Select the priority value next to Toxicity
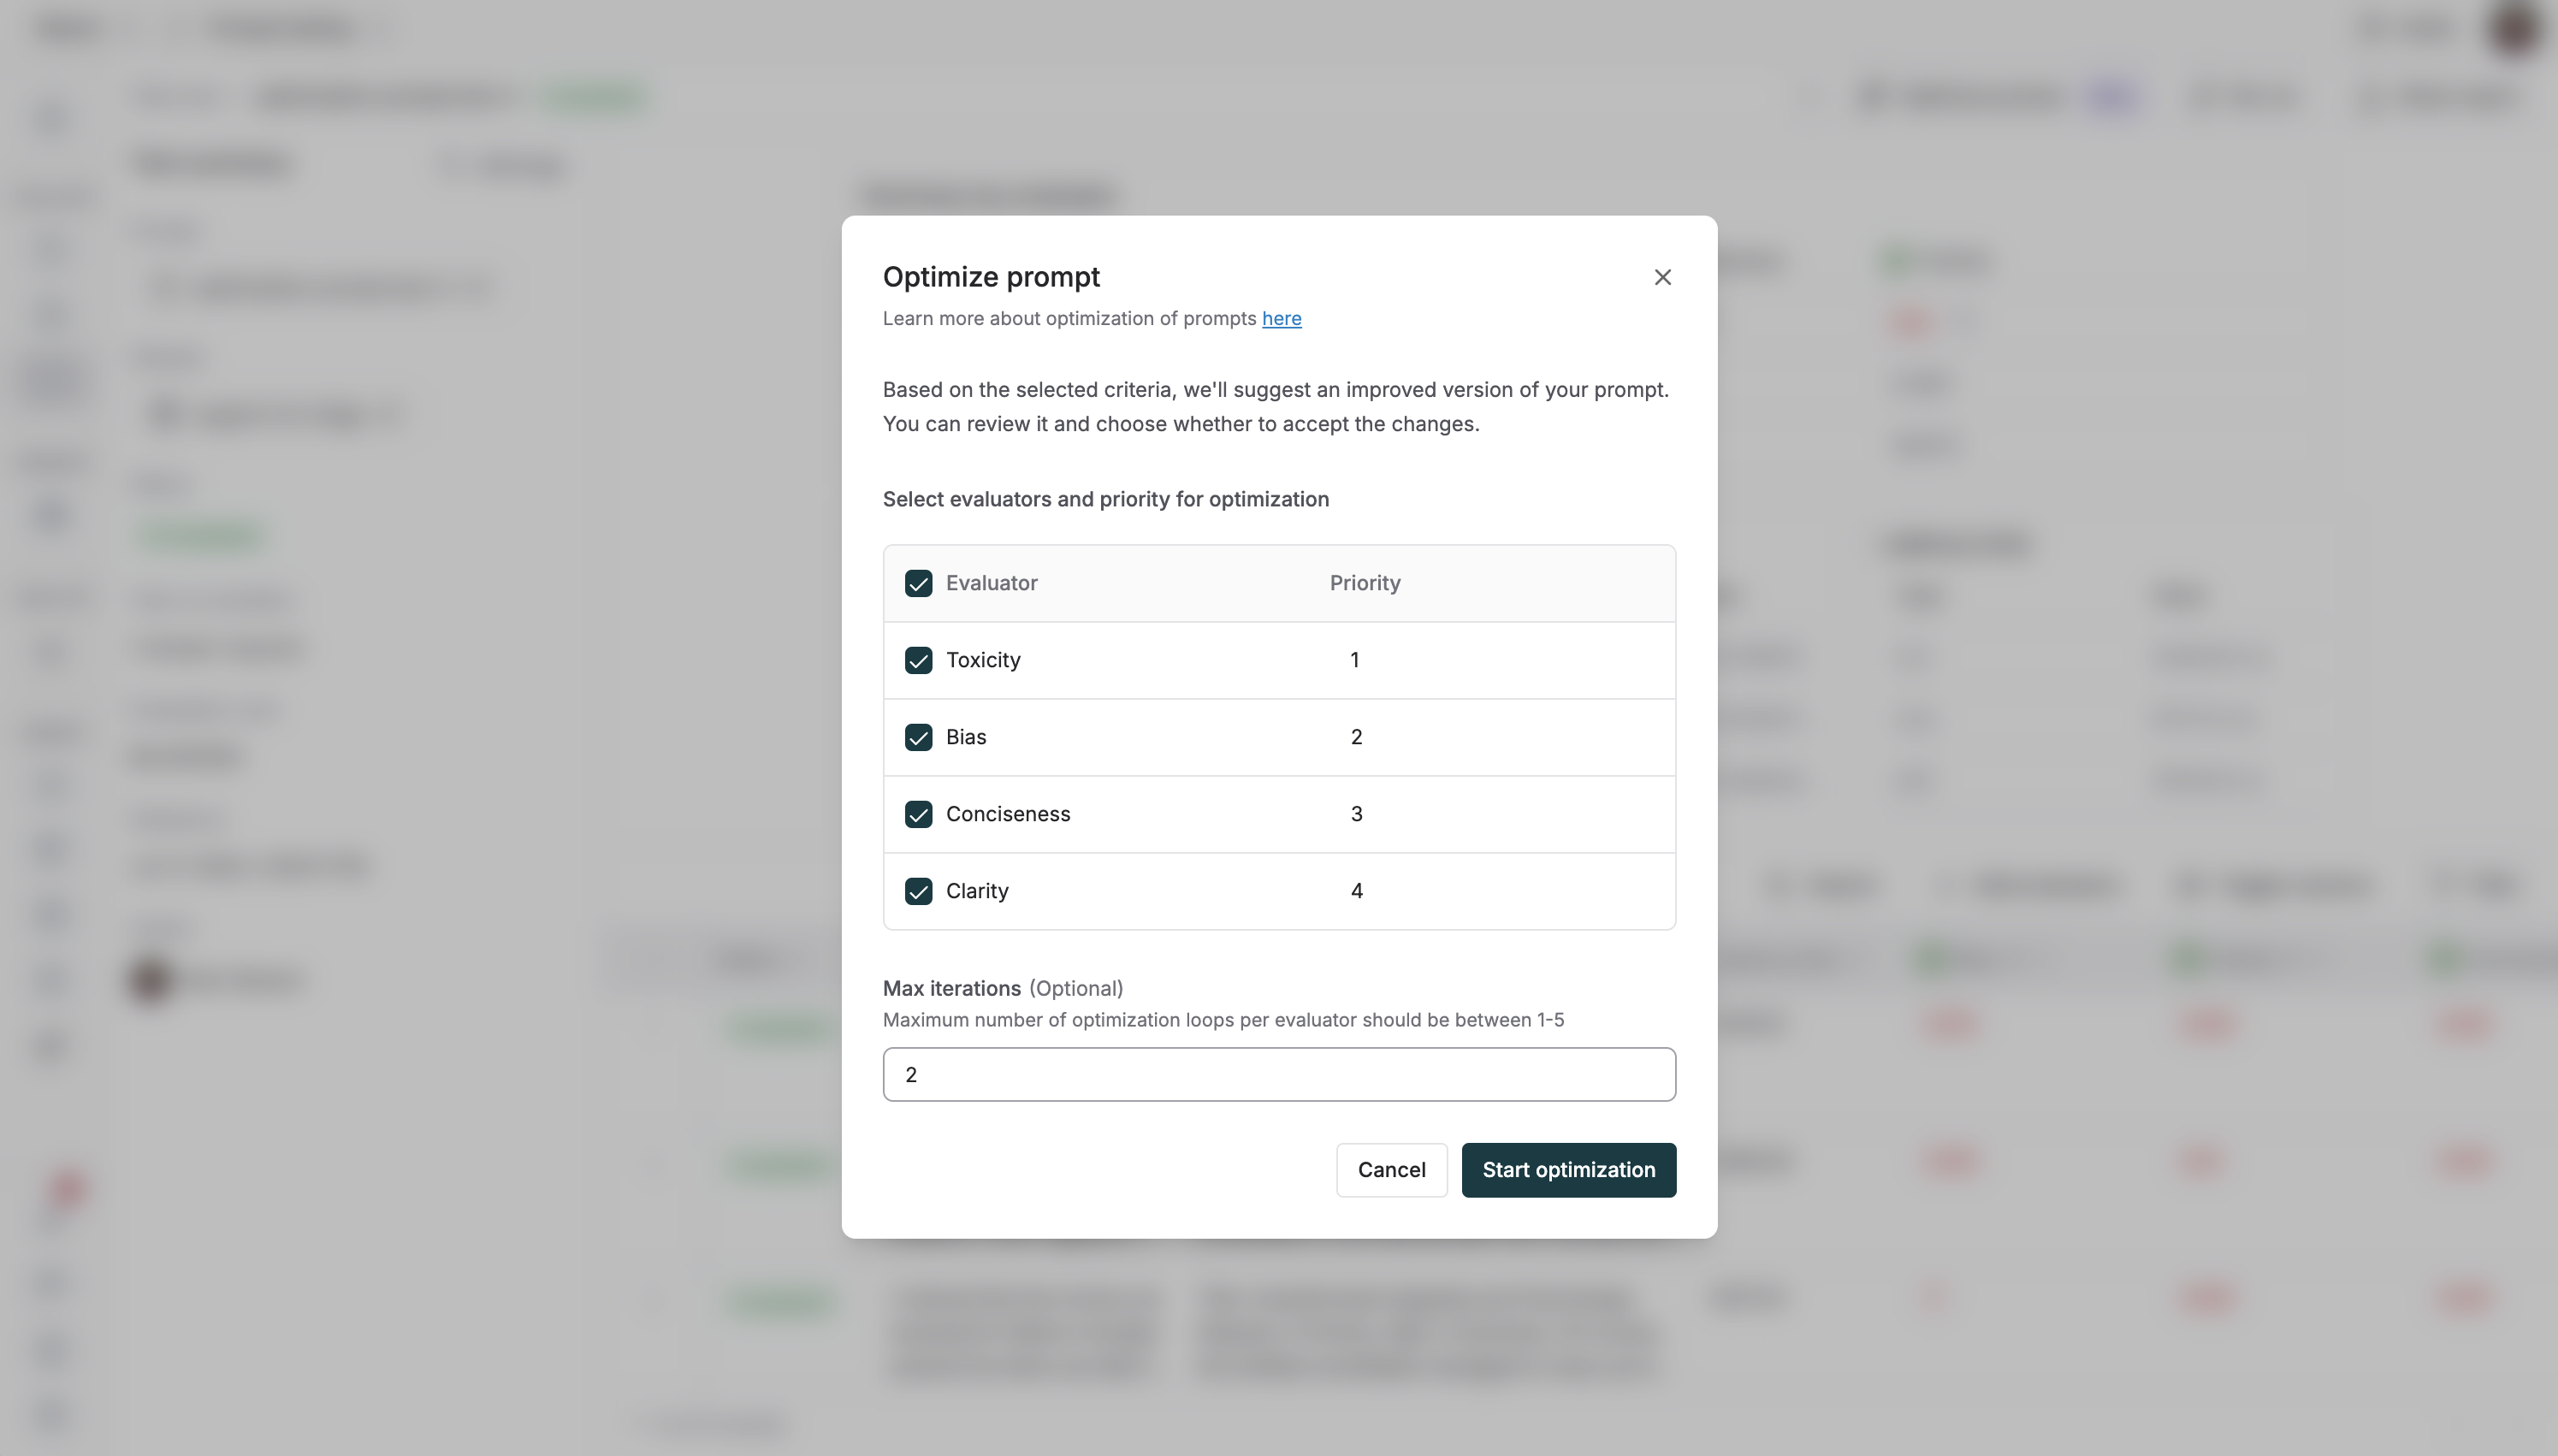The image size is (2558, 1456). click(1354, 660)
